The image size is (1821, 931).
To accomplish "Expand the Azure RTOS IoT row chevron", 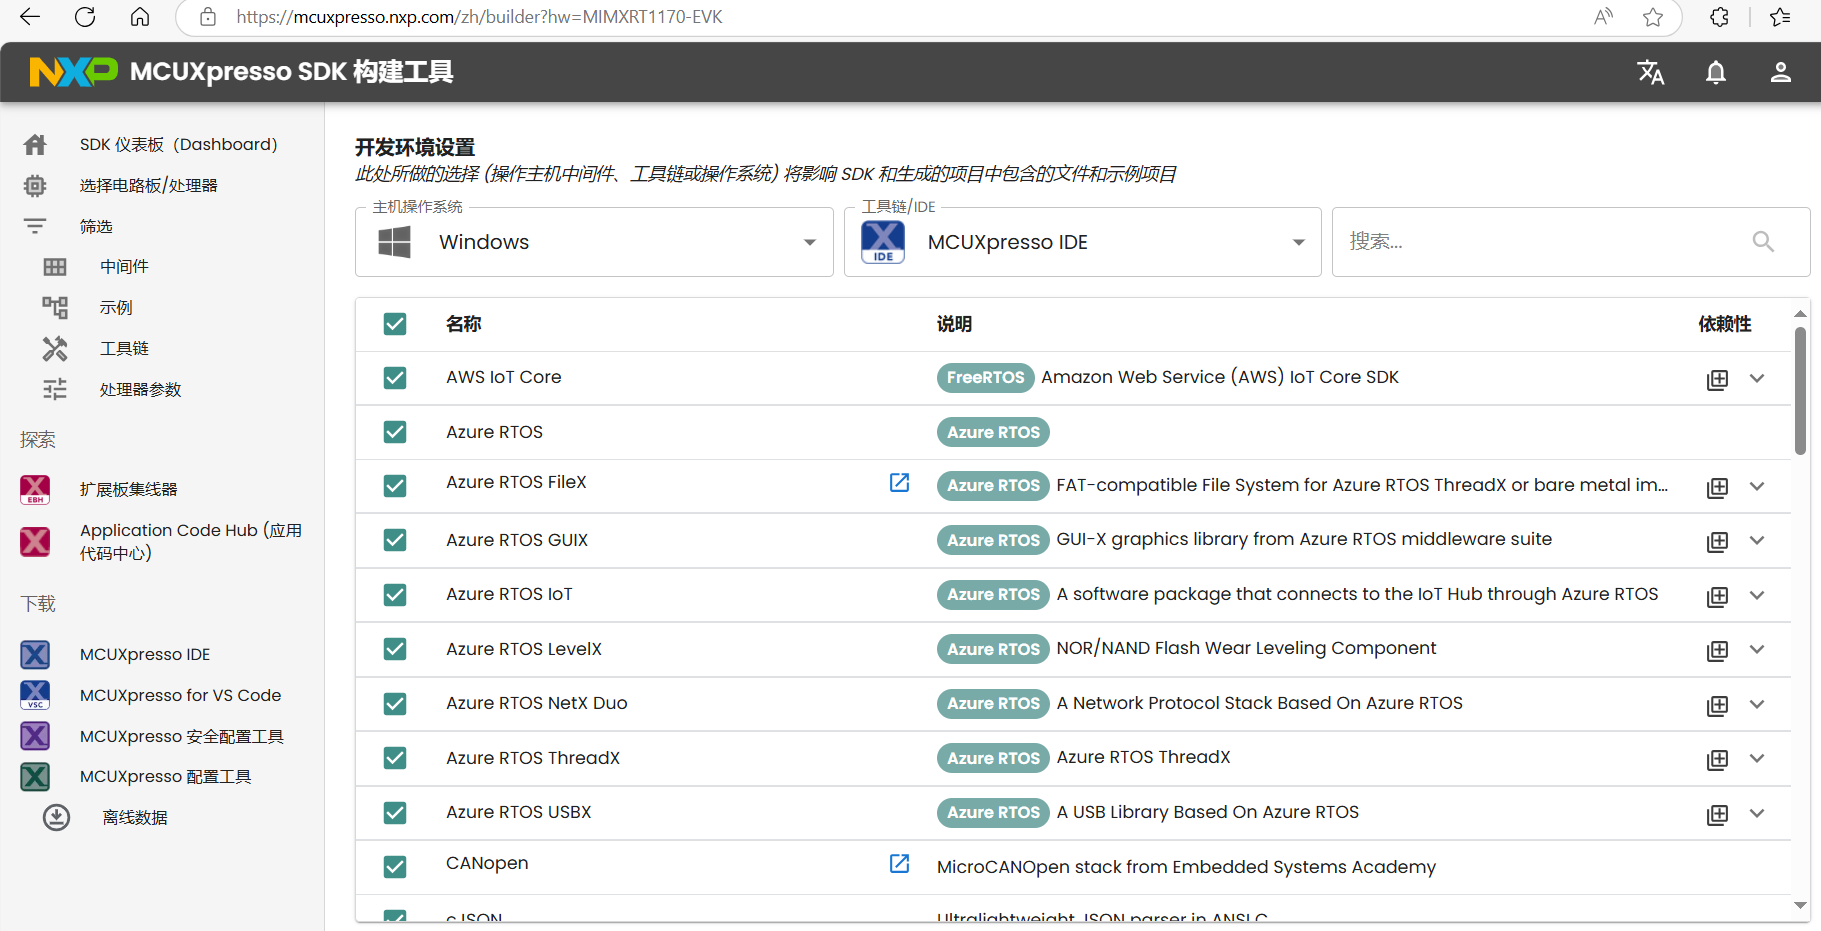I will pos(1757,595).
